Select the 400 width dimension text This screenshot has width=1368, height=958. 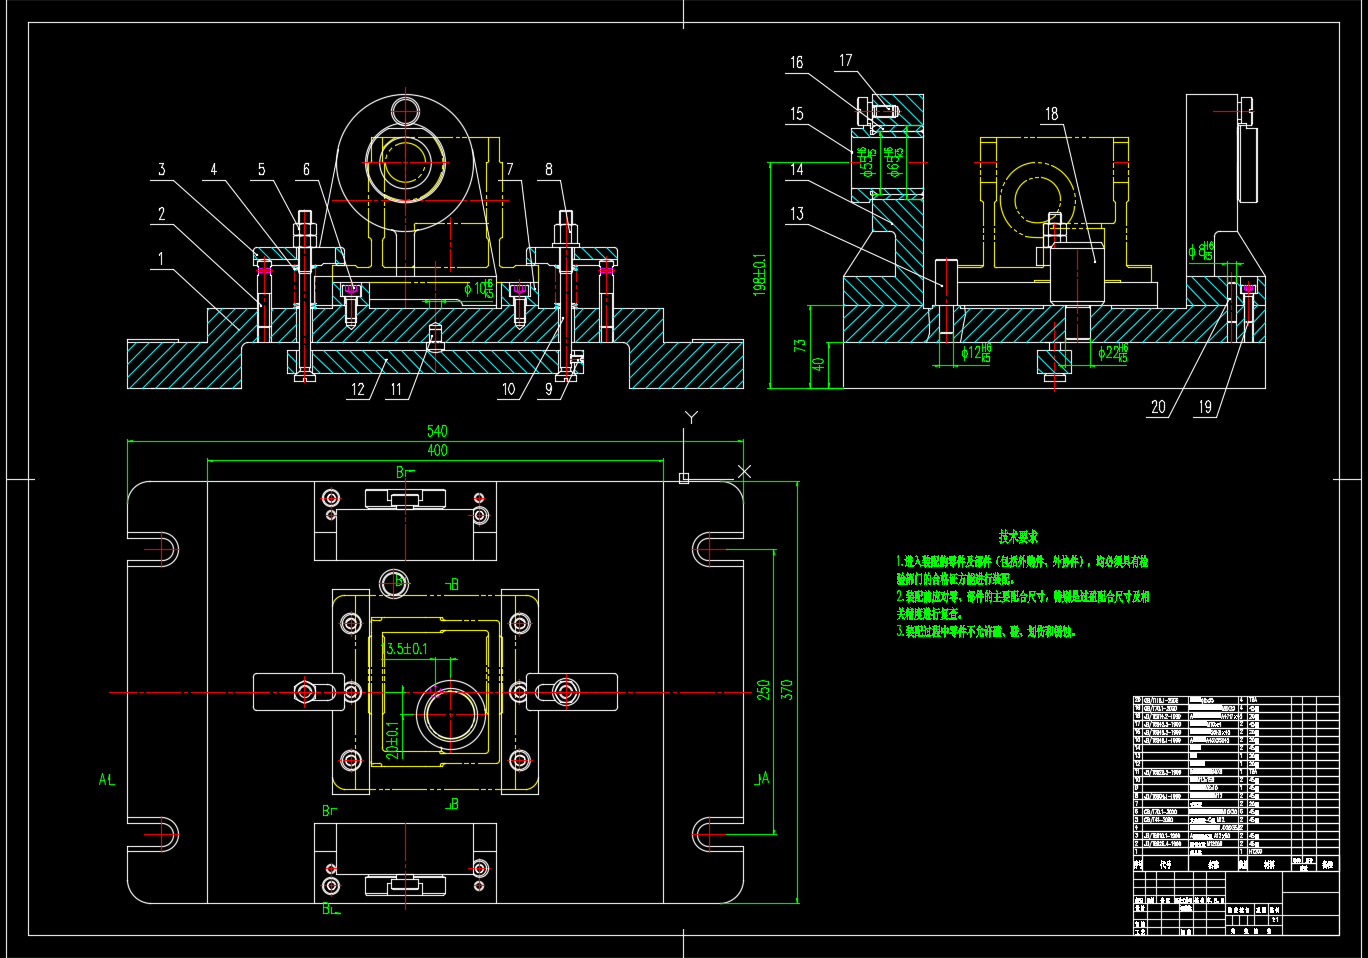click(x=437, y=451)
